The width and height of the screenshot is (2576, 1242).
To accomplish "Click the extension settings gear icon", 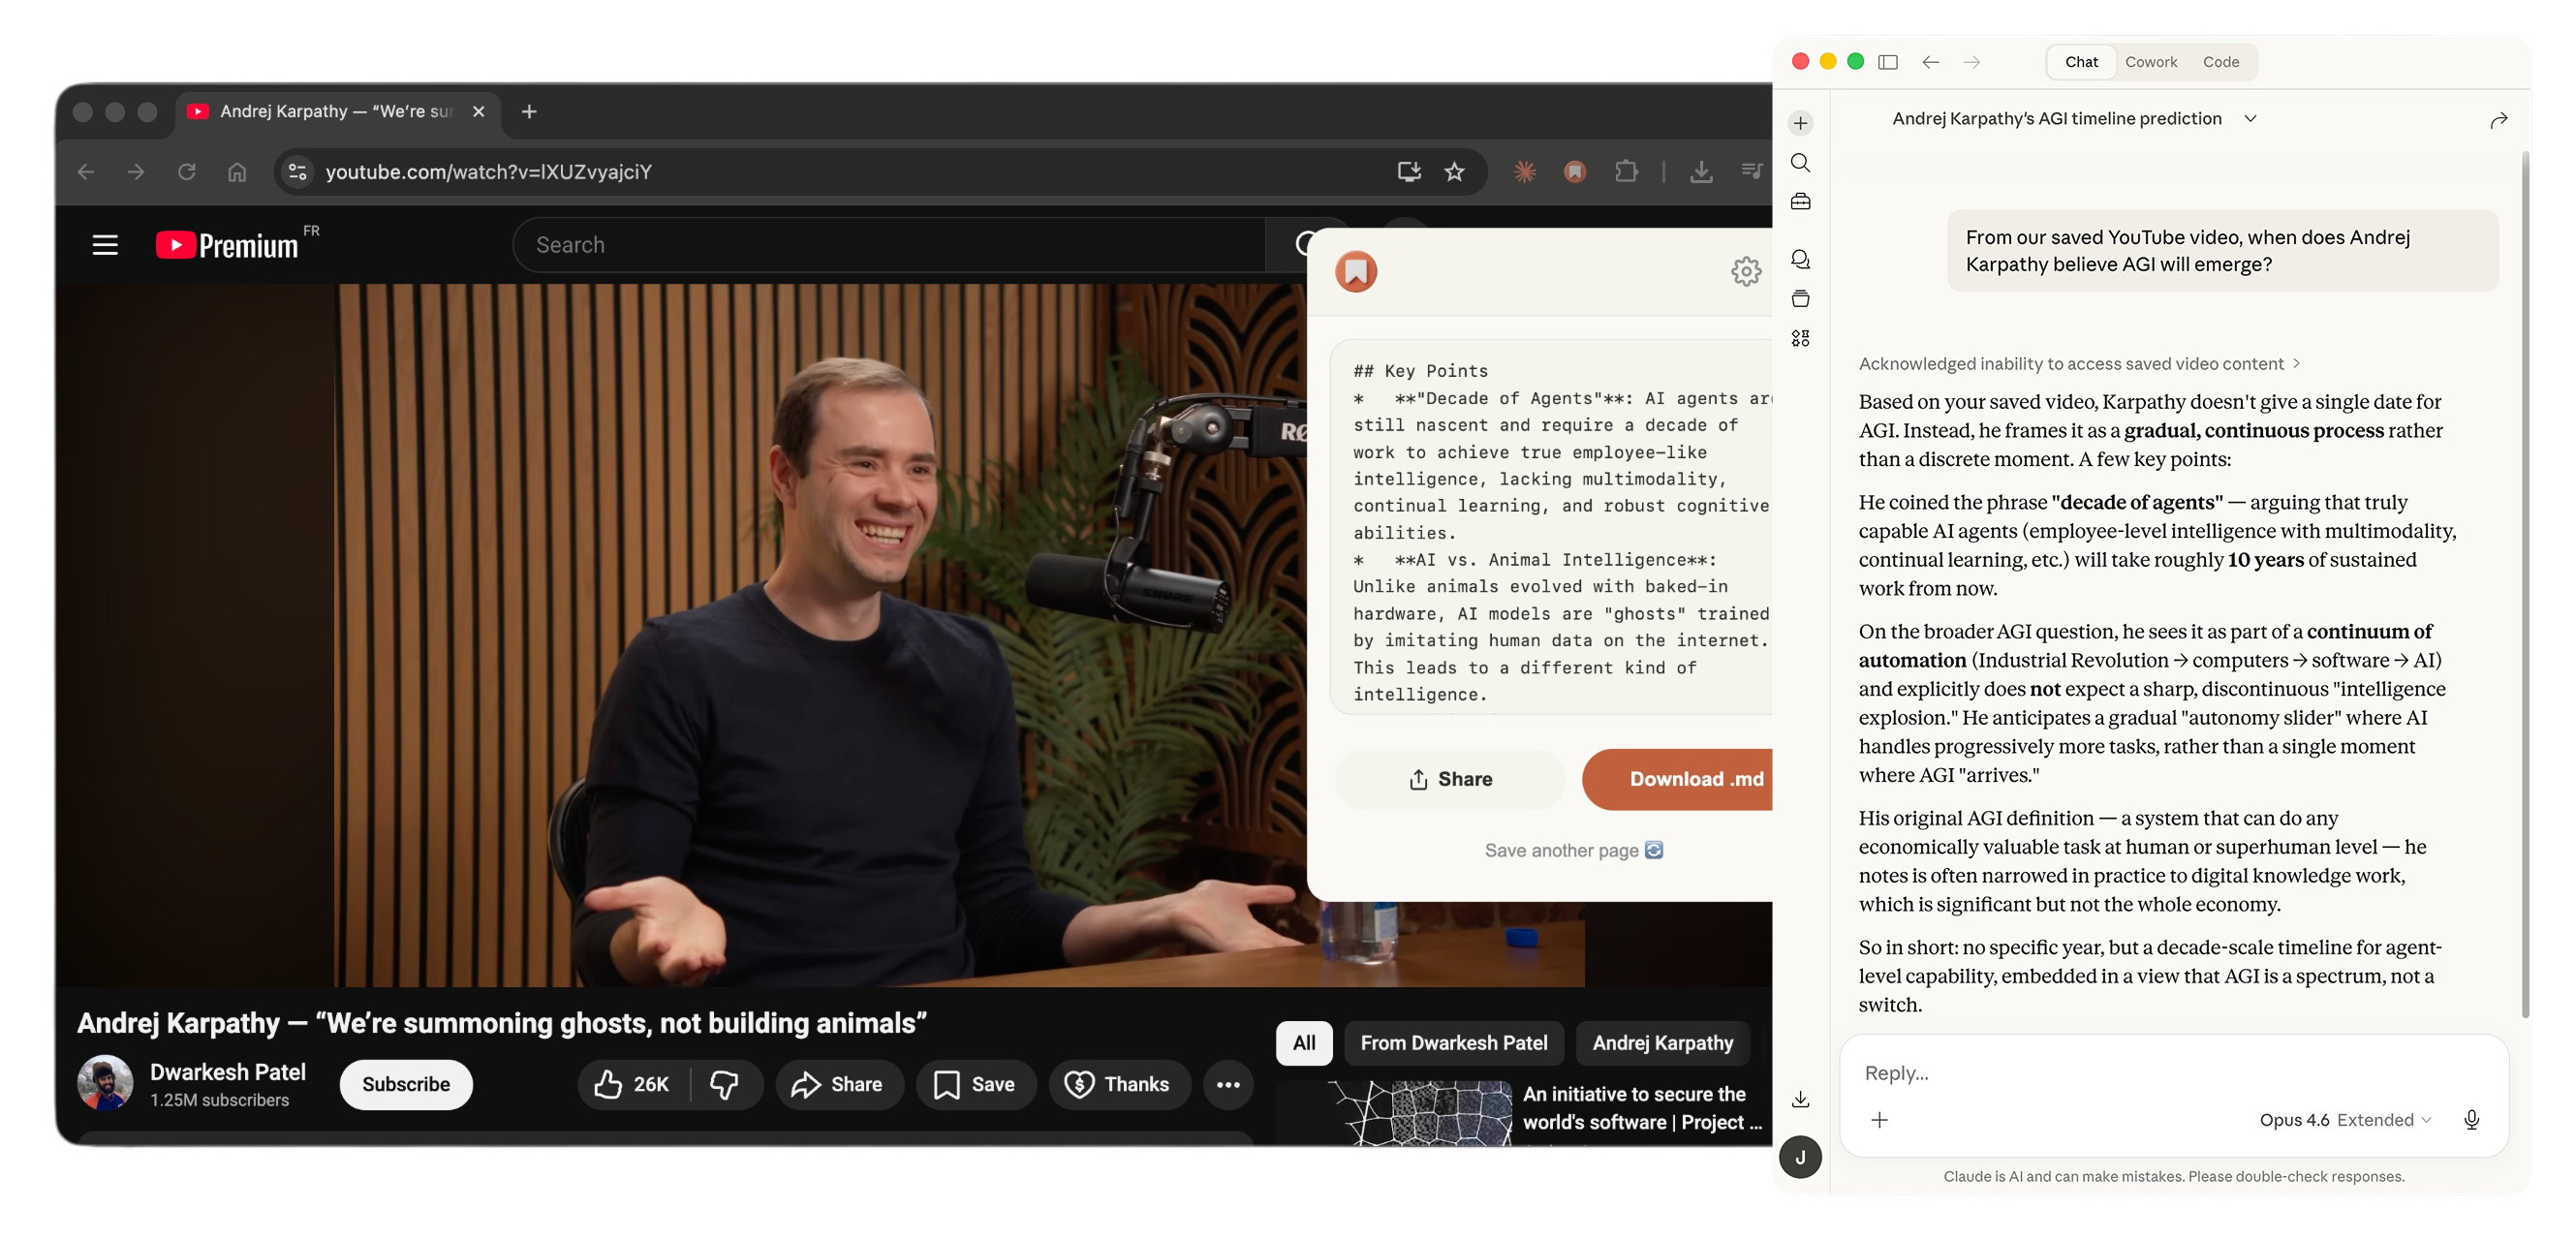I will click(1745, 271).
